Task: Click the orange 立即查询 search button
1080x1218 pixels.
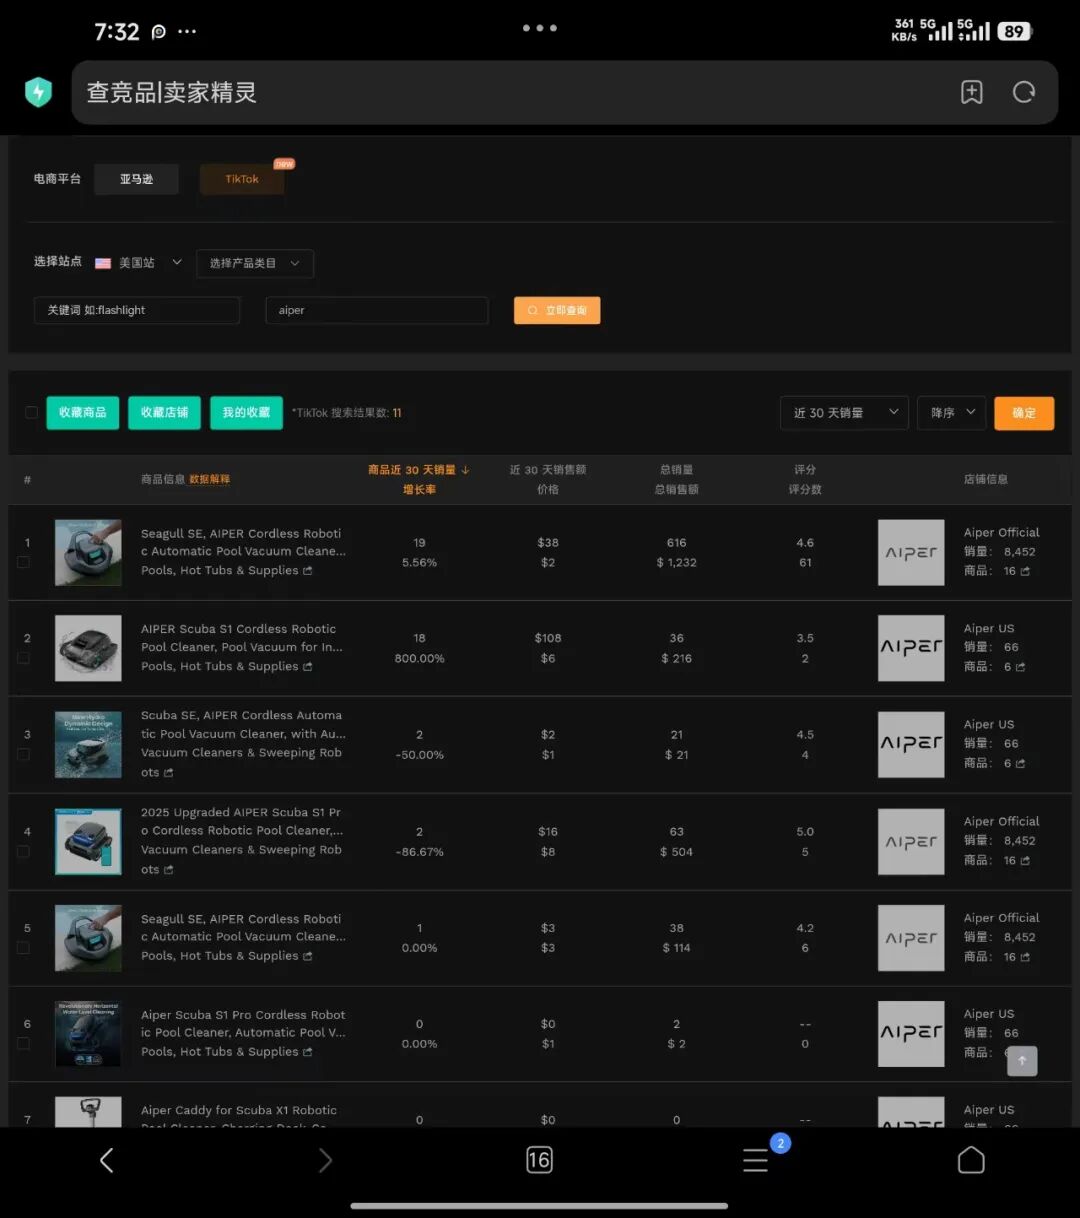Action: [557, 310]
